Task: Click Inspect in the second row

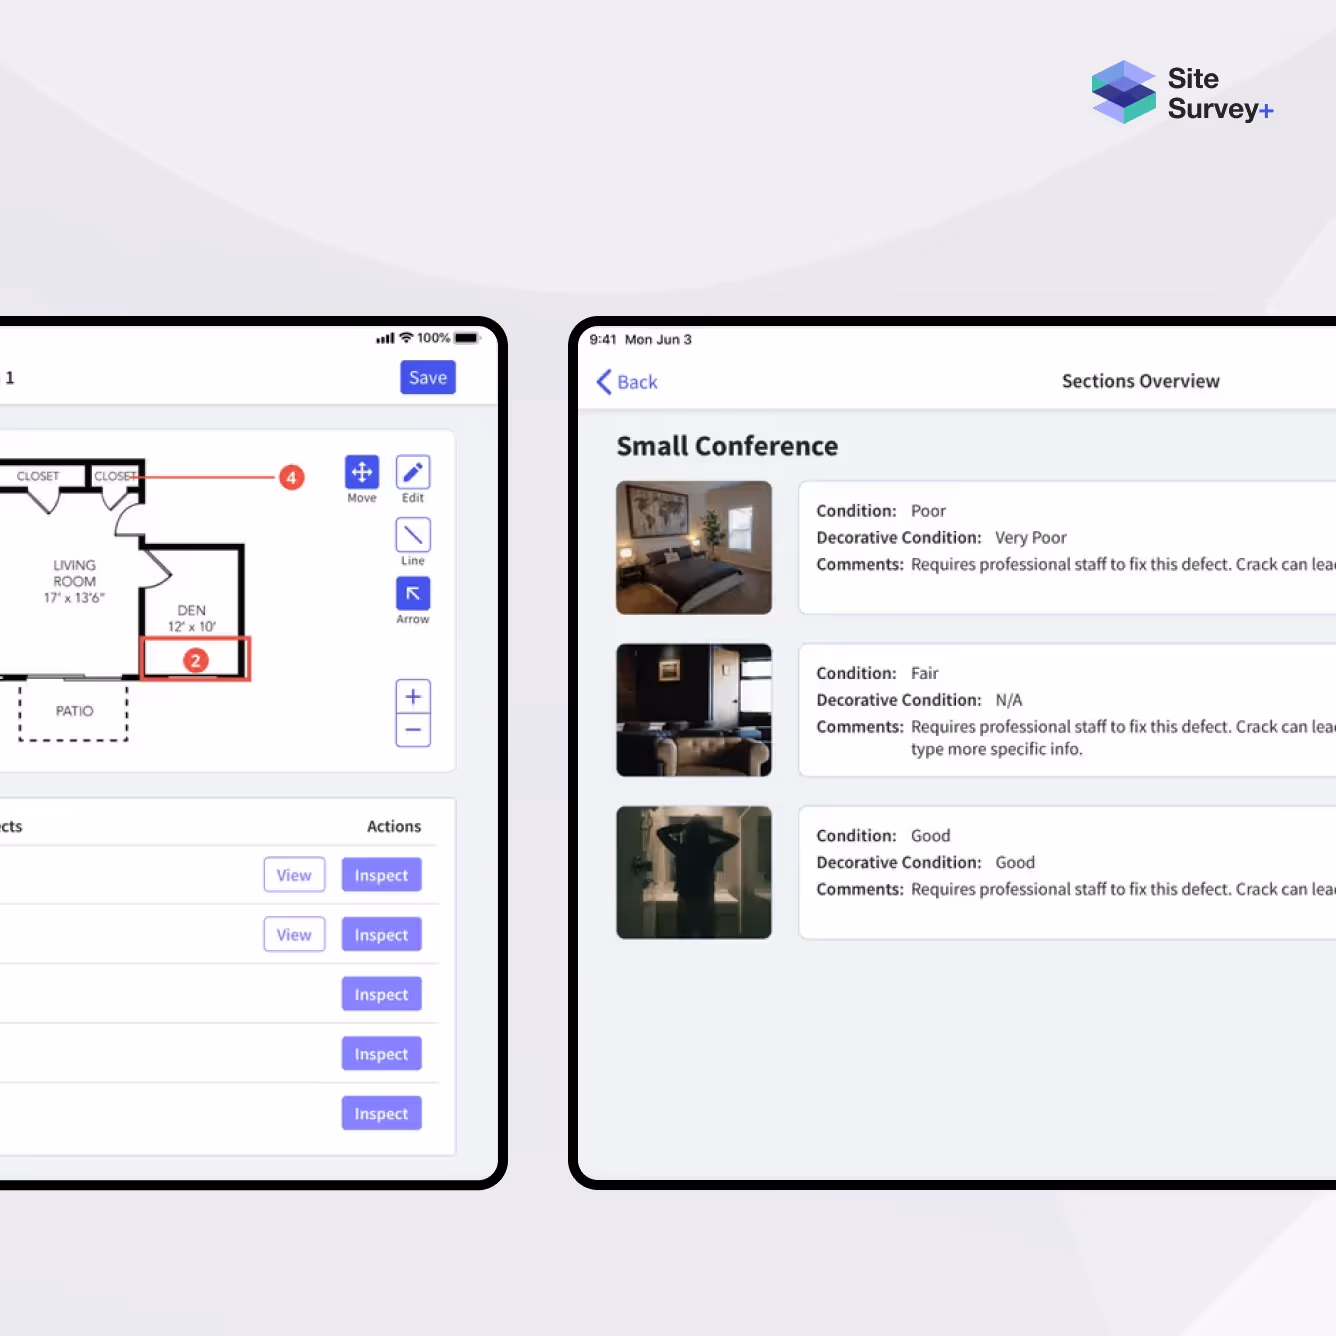Action: click(x=381, y=935)
